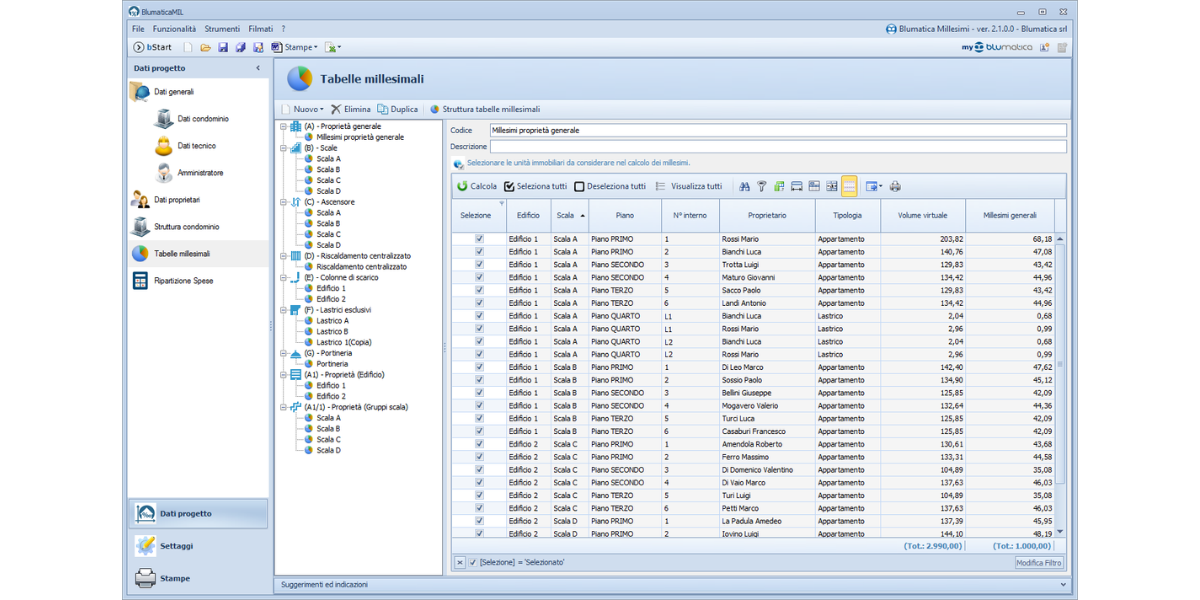Open the Strumenti menu
Viewport: 1200px width, 600px height.
click(222, 29)
